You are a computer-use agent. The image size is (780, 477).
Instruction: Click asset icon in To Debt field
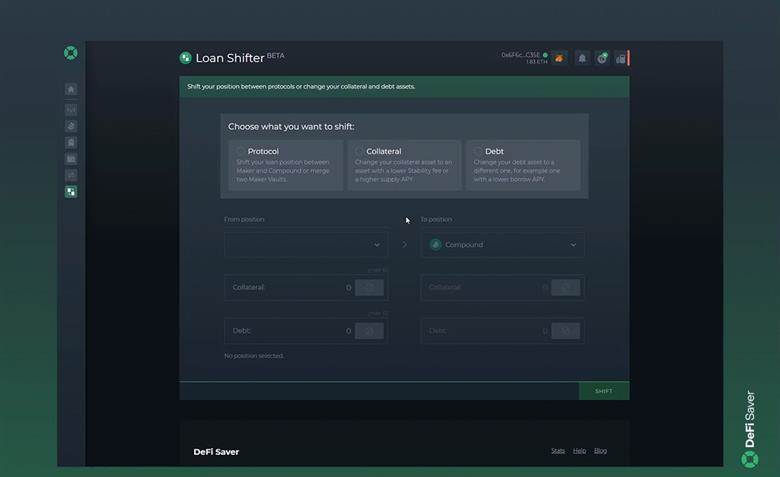pos(566,331)
